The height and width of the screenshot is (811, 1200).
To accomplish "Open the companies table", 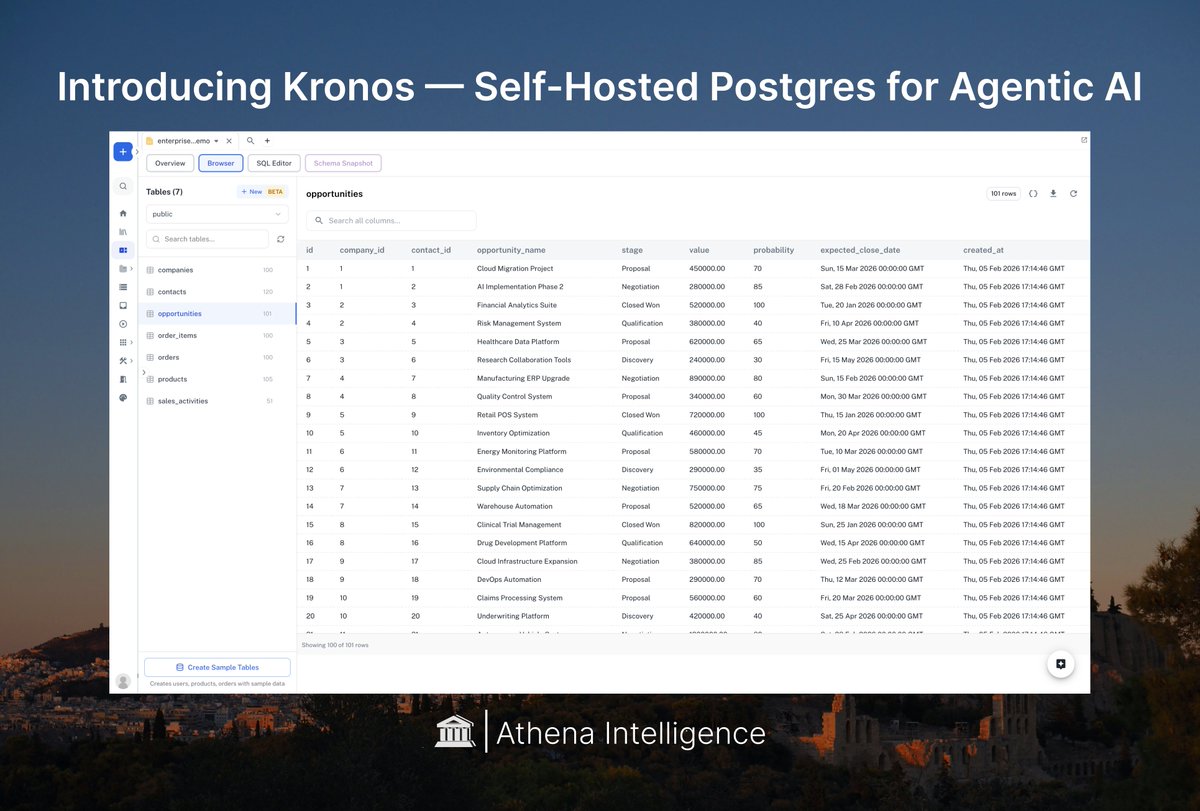I will (x=216, y=270).
